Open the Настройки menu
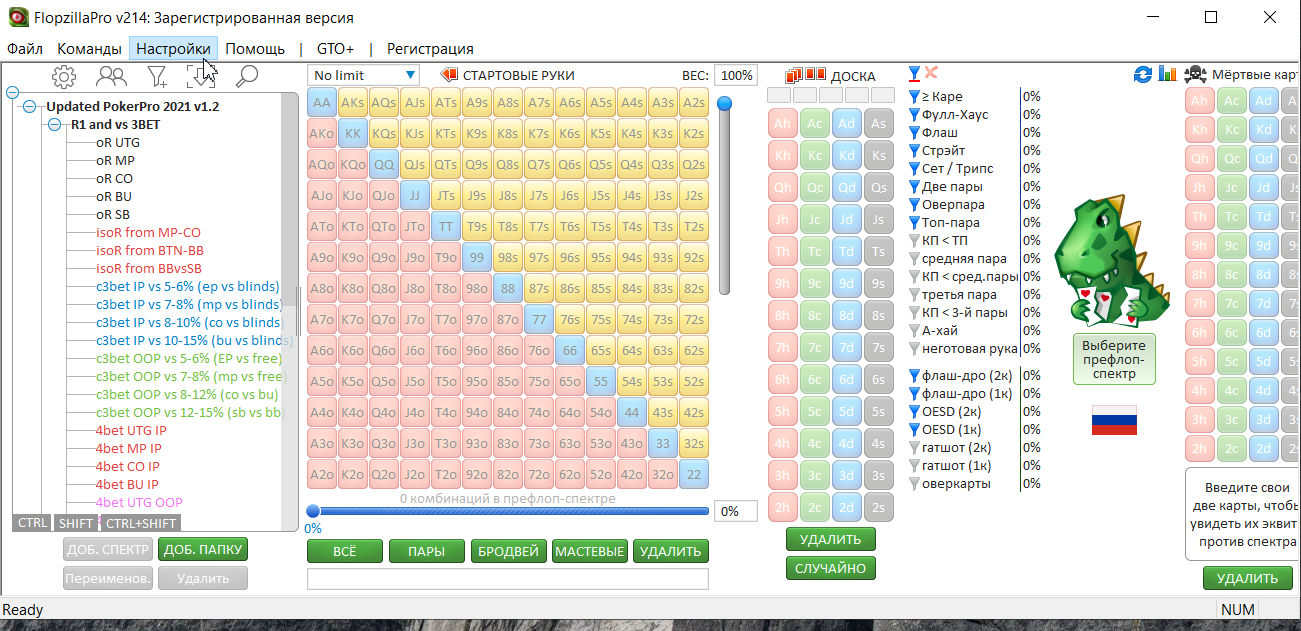Image resolution: width=1301 pixels, height=631 pixels. (173, 48)
